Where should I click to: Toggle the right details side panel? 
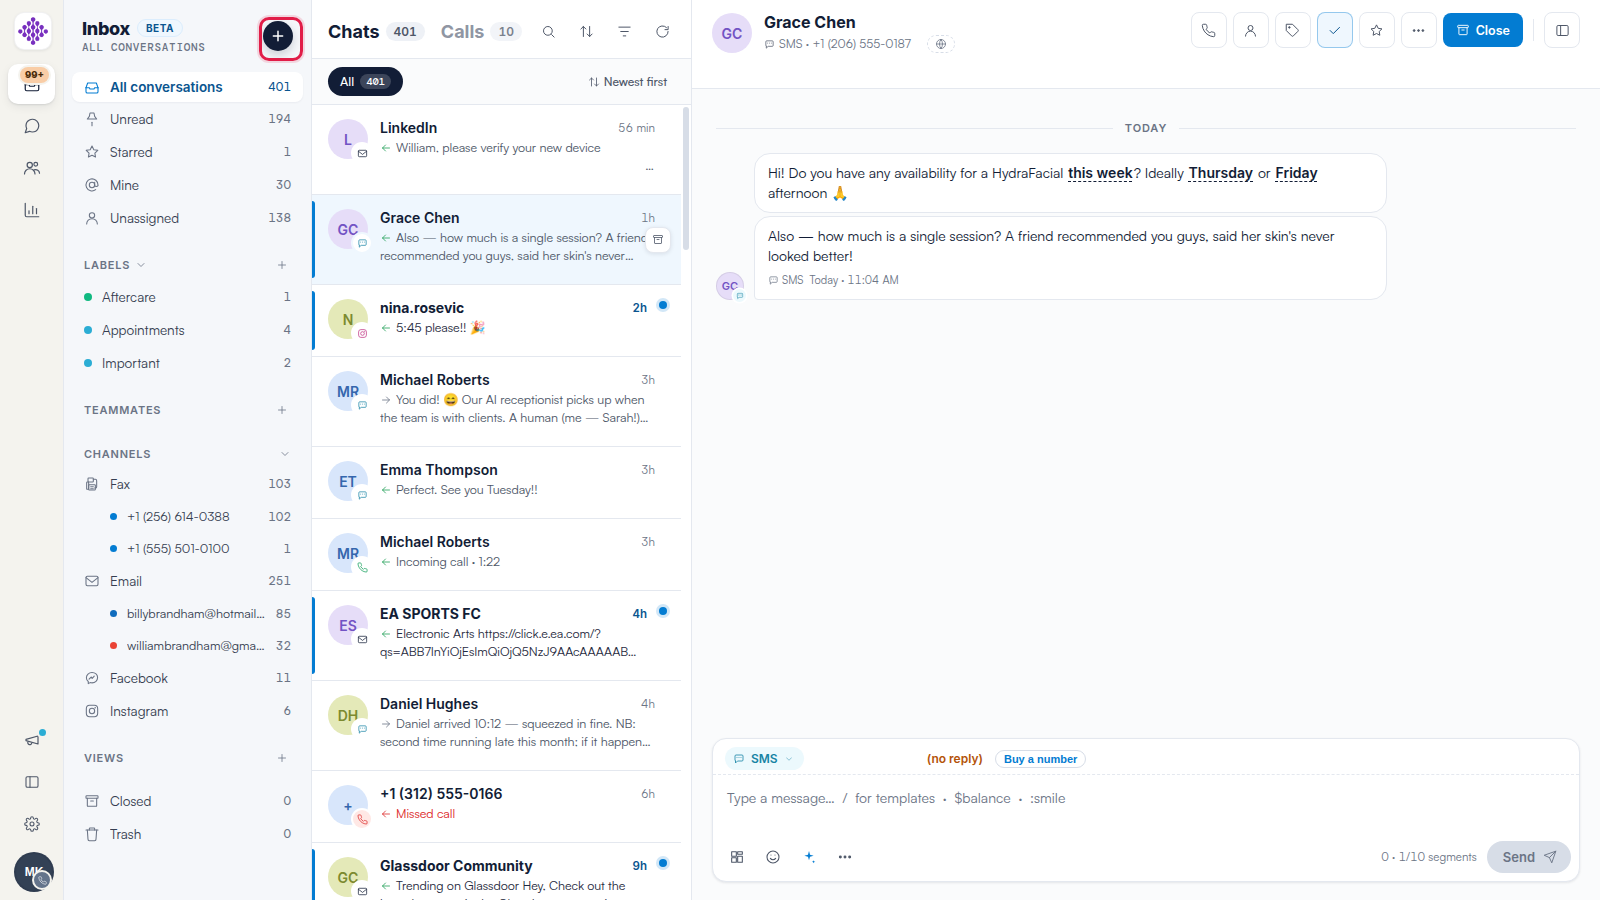point(1562,30)
